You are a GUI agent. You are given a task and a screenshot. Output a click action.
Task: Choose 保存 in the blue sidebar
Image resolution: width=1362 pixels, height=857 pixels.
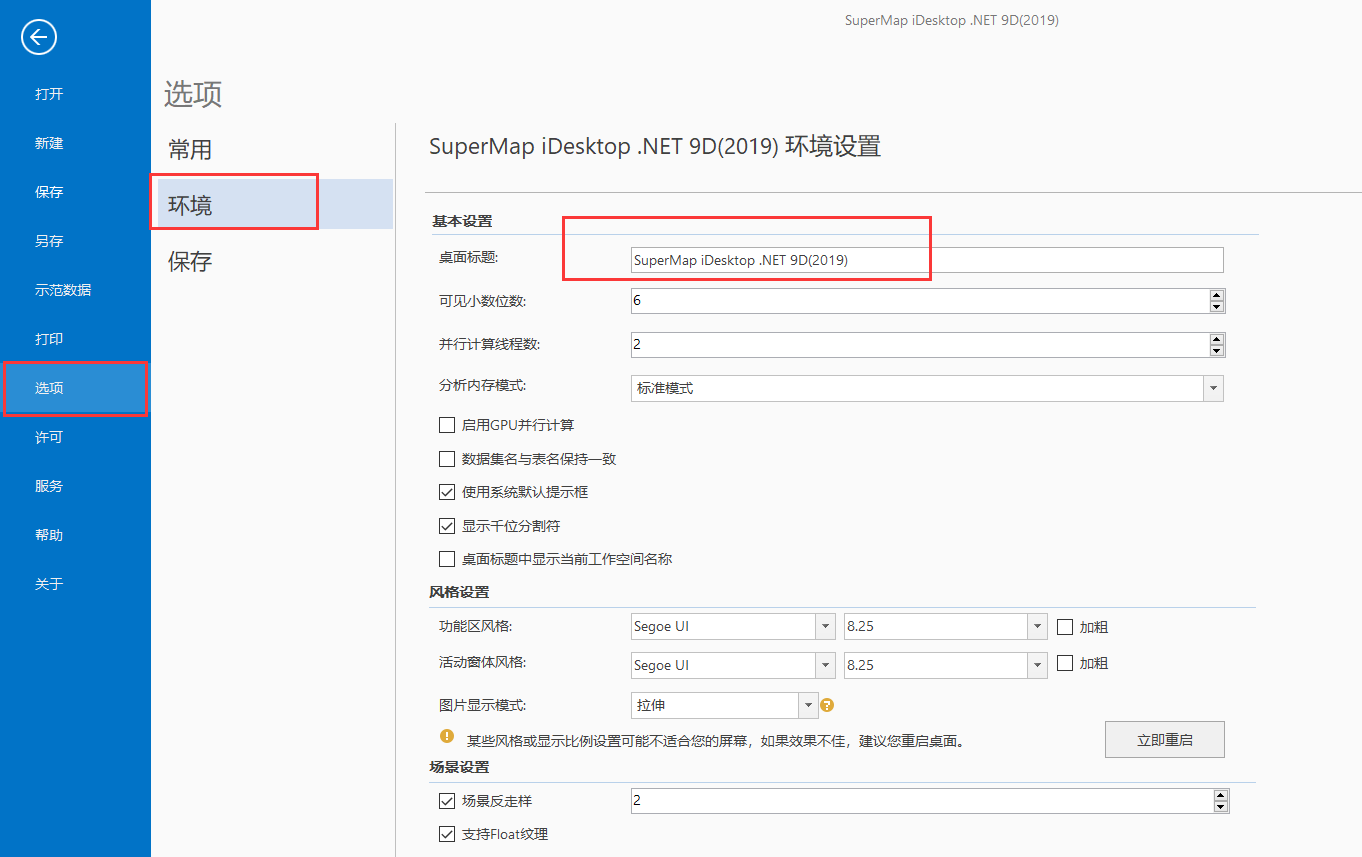click(x=49, y=192)
